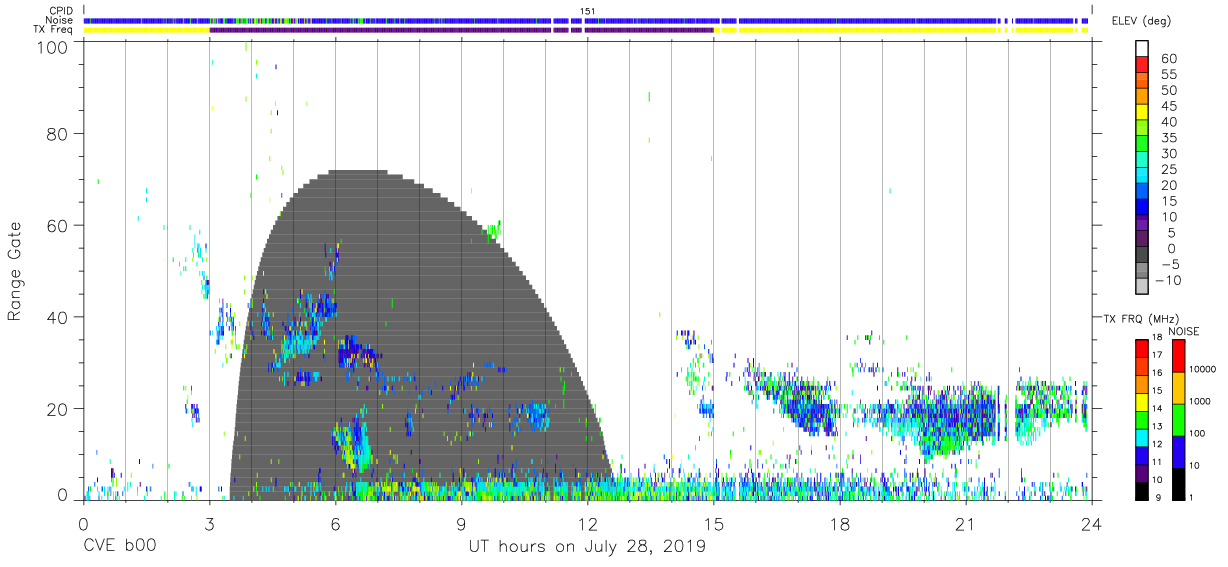
Task: Click the 'Noise' row label at top
Action: point(59,20)
